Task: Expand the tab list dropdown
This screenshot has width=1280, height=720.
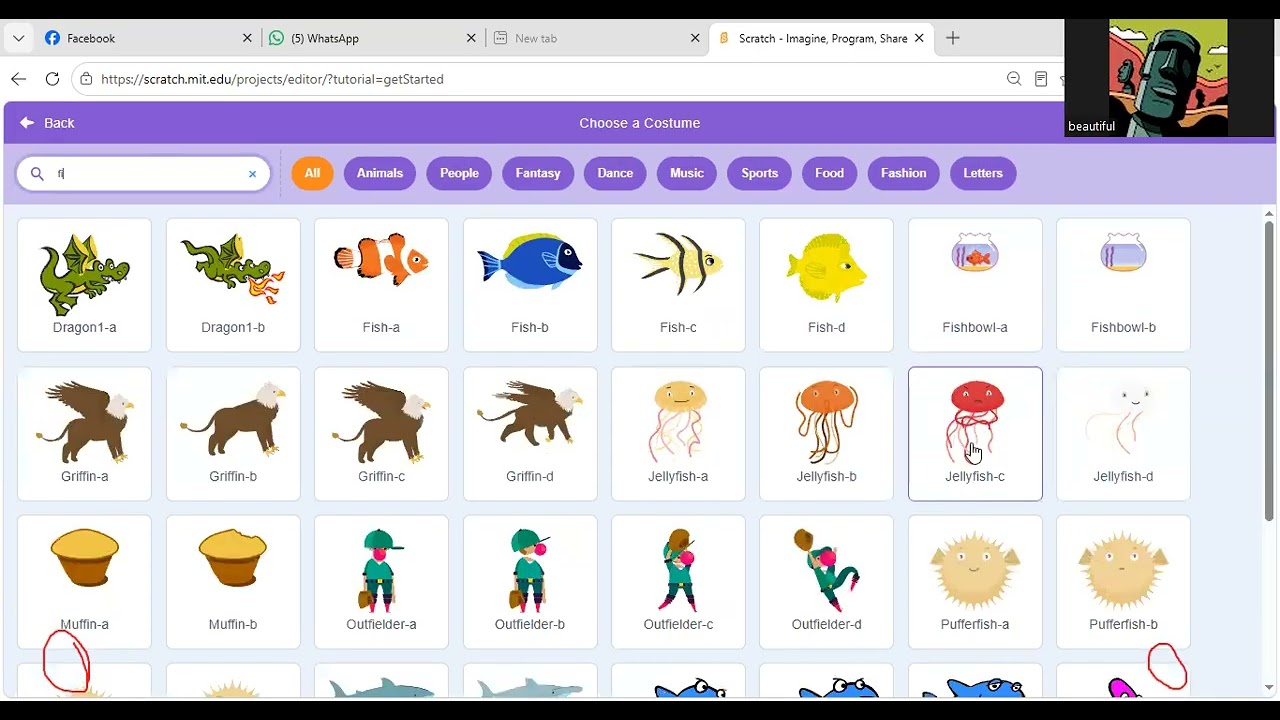Action: coord(18,38)
